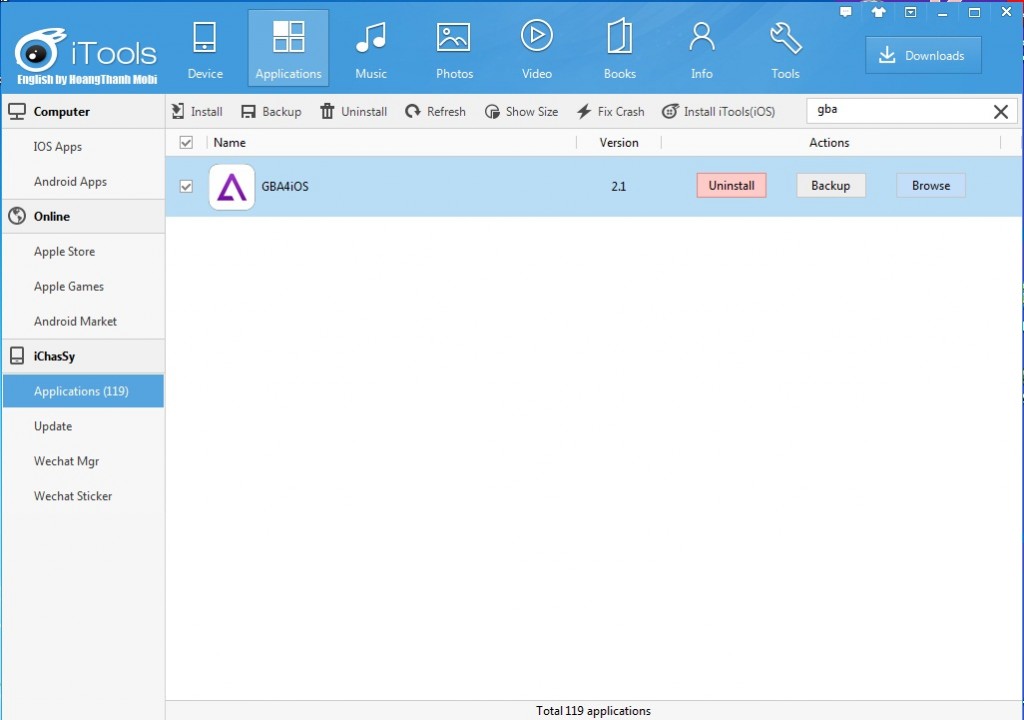Open the Device tab
The width and height of the screenshot is (1024, 720).
point(204,50)
